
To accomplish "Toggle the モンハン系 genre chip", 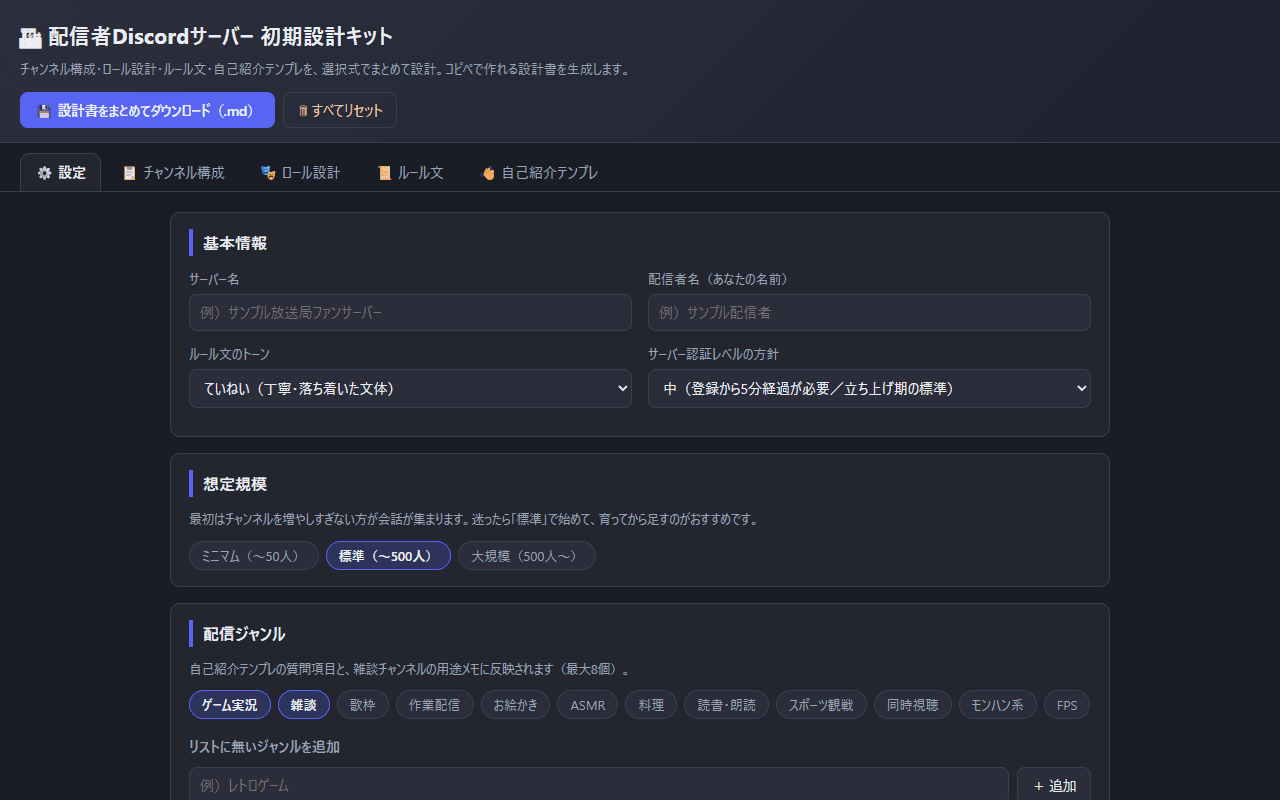I will pyautogui.click(x=998, y=705).
